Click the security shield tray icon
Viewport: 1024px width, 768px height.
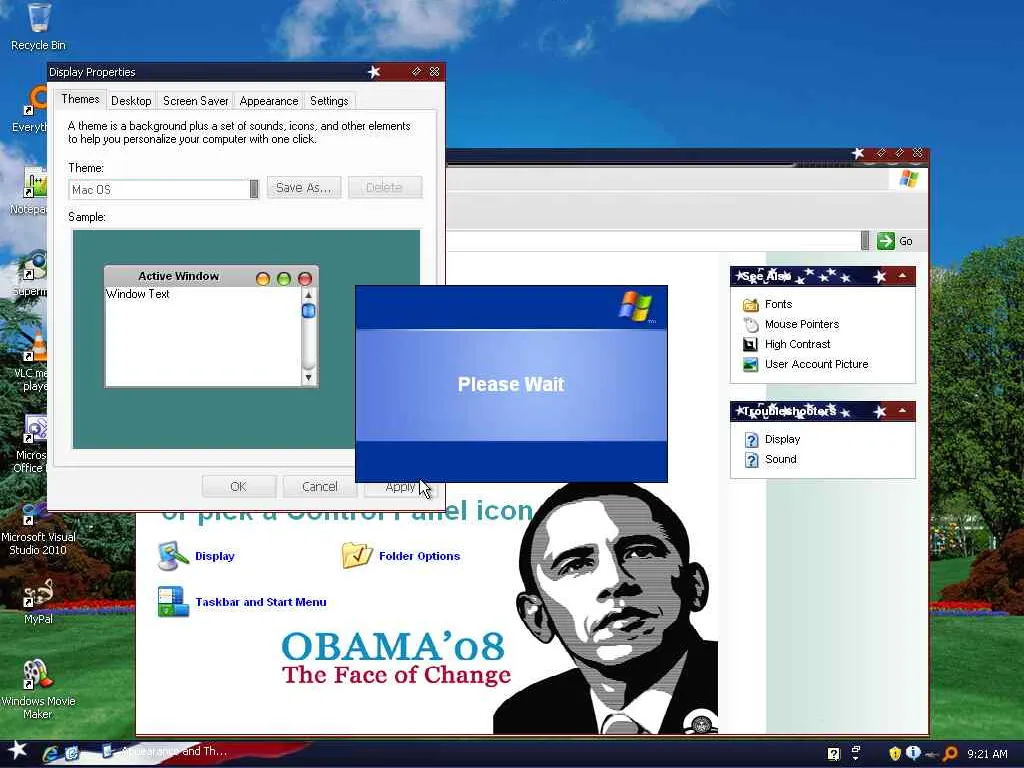pos(895,754)
